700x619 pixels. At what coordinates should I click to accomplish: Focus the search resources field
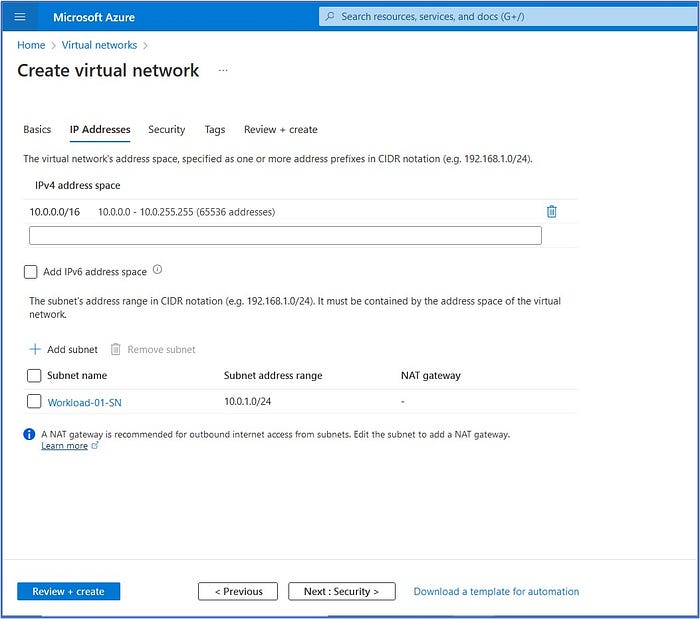pos(508,17)
